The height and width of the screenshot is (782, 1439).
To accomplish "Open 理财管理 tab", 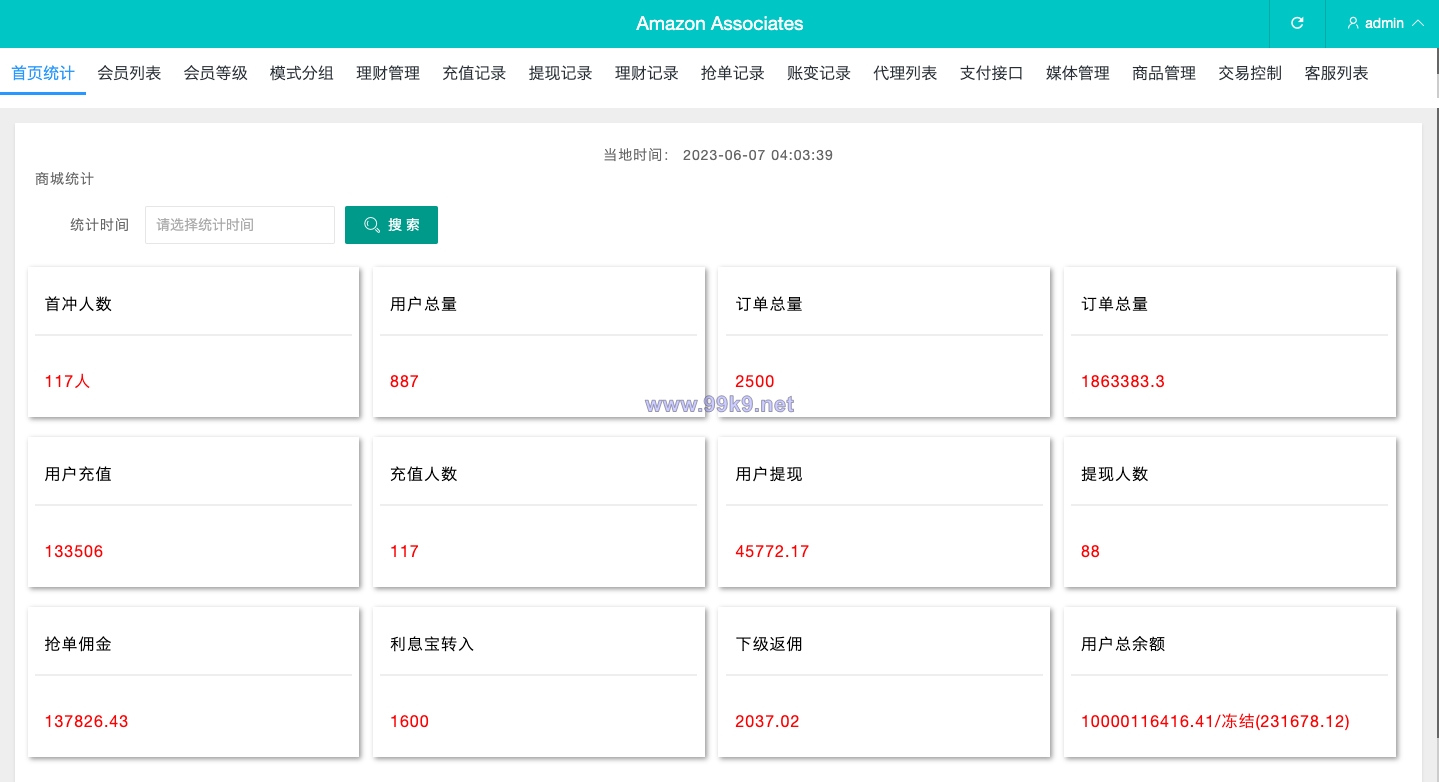I will 388,73.
